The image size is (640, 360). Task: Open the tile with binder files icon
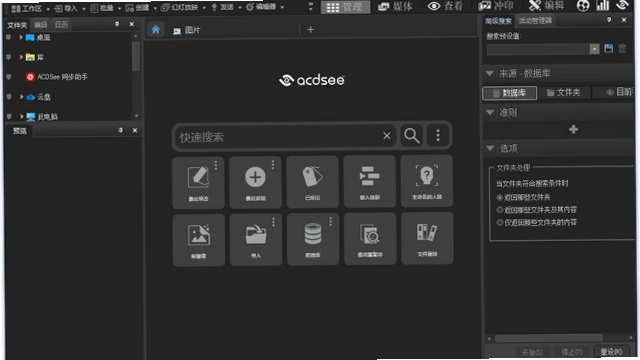427,238
